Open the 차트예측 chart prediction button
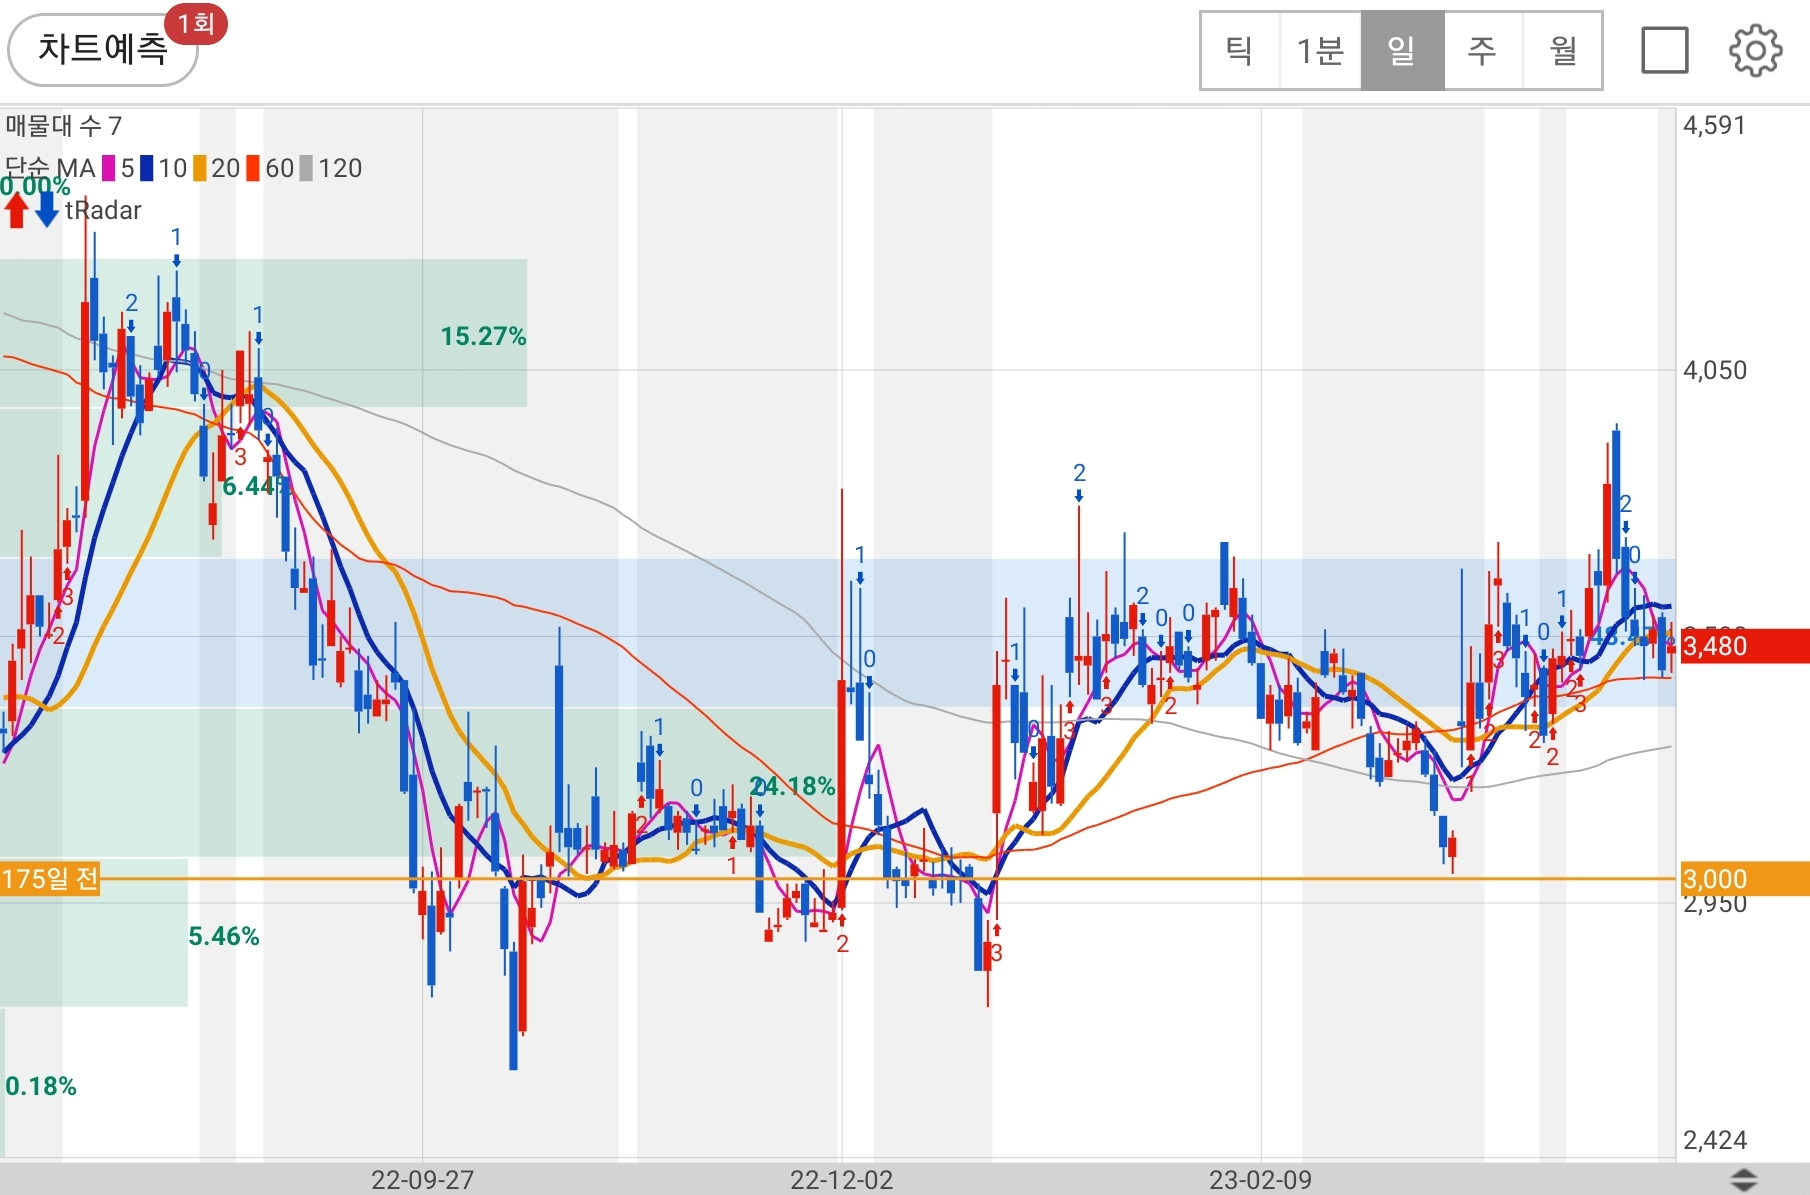Screen dimensions: 1810x1195 click(x=102, y=49)
